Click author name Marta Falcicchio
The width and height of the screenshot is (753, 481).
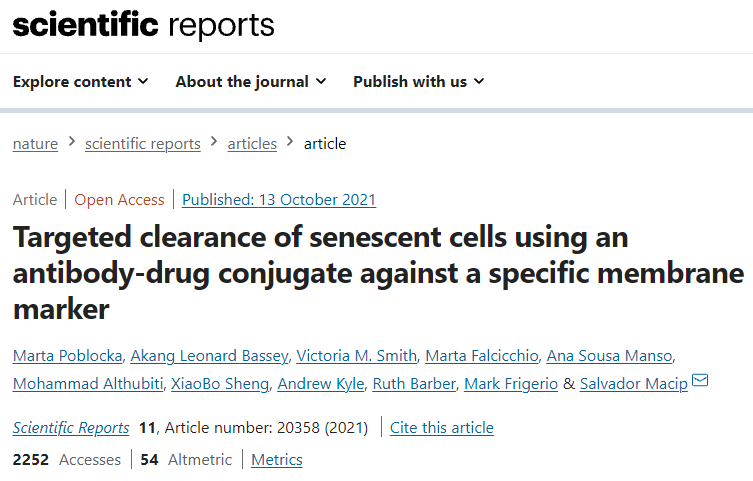coord(482,356)
